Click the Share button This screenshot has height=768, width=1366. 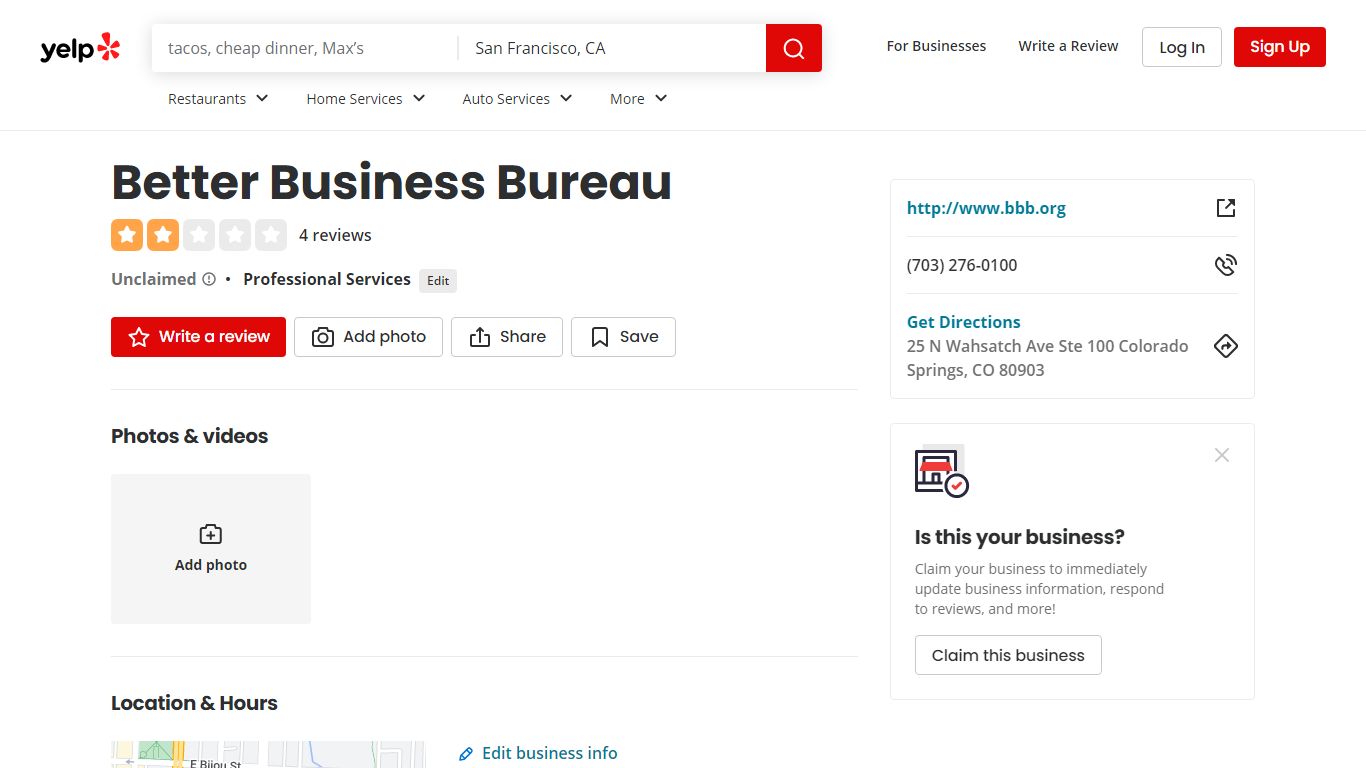click(507, 337)
